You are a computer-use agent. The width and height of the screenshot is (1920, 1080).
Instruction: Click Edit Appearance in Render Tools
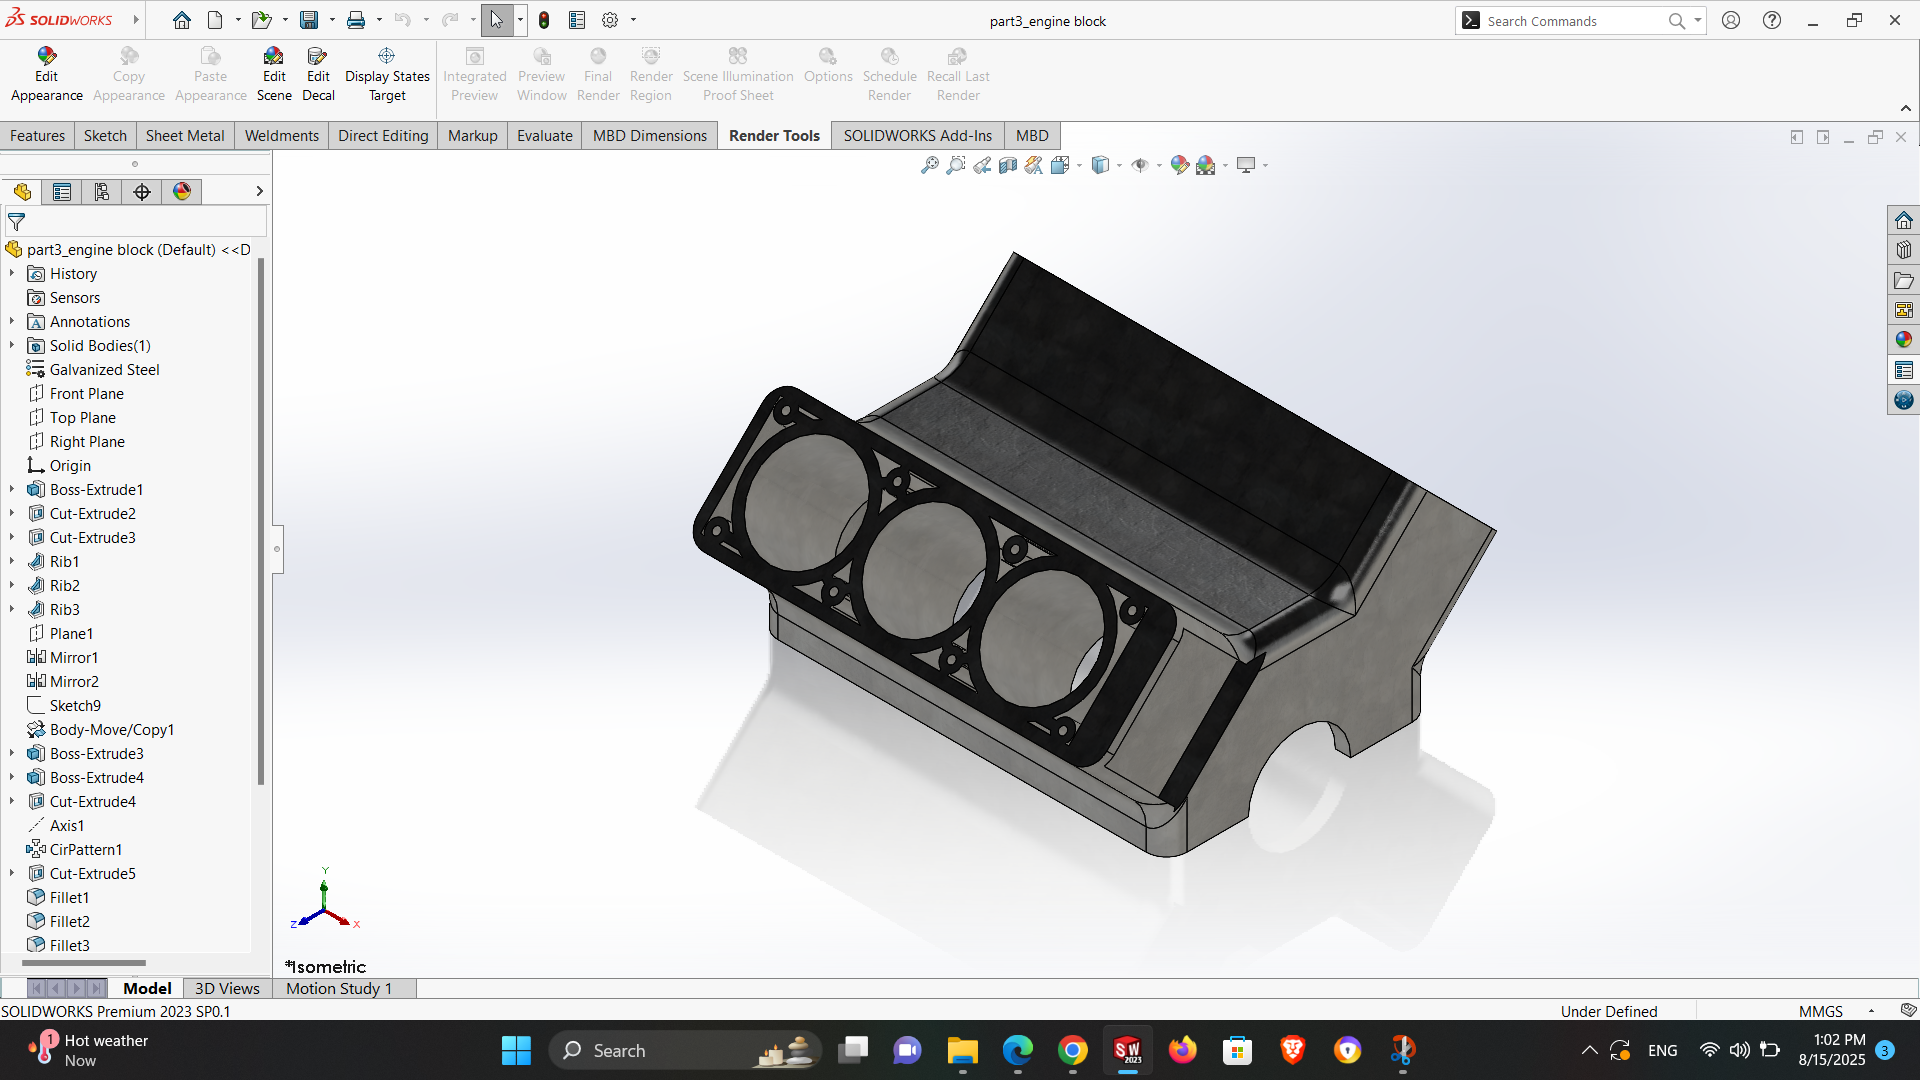(46, 74)
